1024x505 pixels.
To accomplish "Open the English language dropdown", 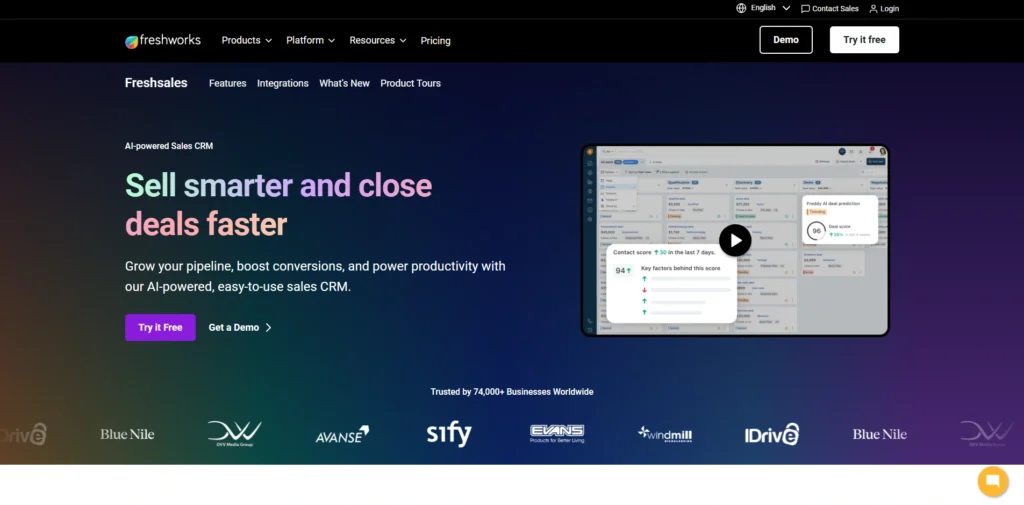I will pyautogui.click(x=771, y=8).
